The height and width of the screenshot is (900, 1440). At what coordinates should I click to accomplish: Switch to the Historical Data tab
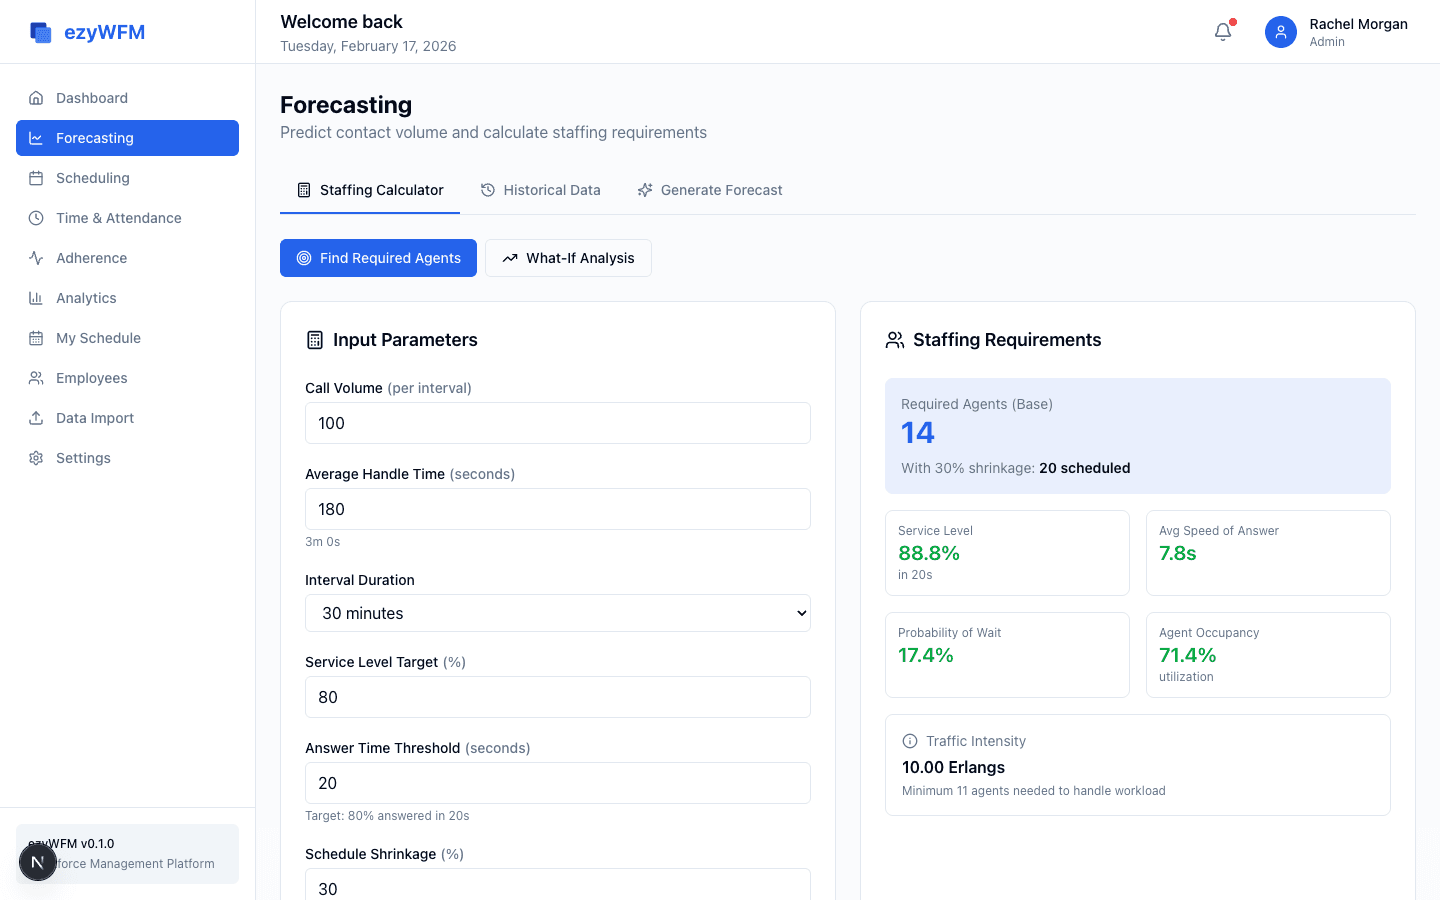[x=541, y=190]
